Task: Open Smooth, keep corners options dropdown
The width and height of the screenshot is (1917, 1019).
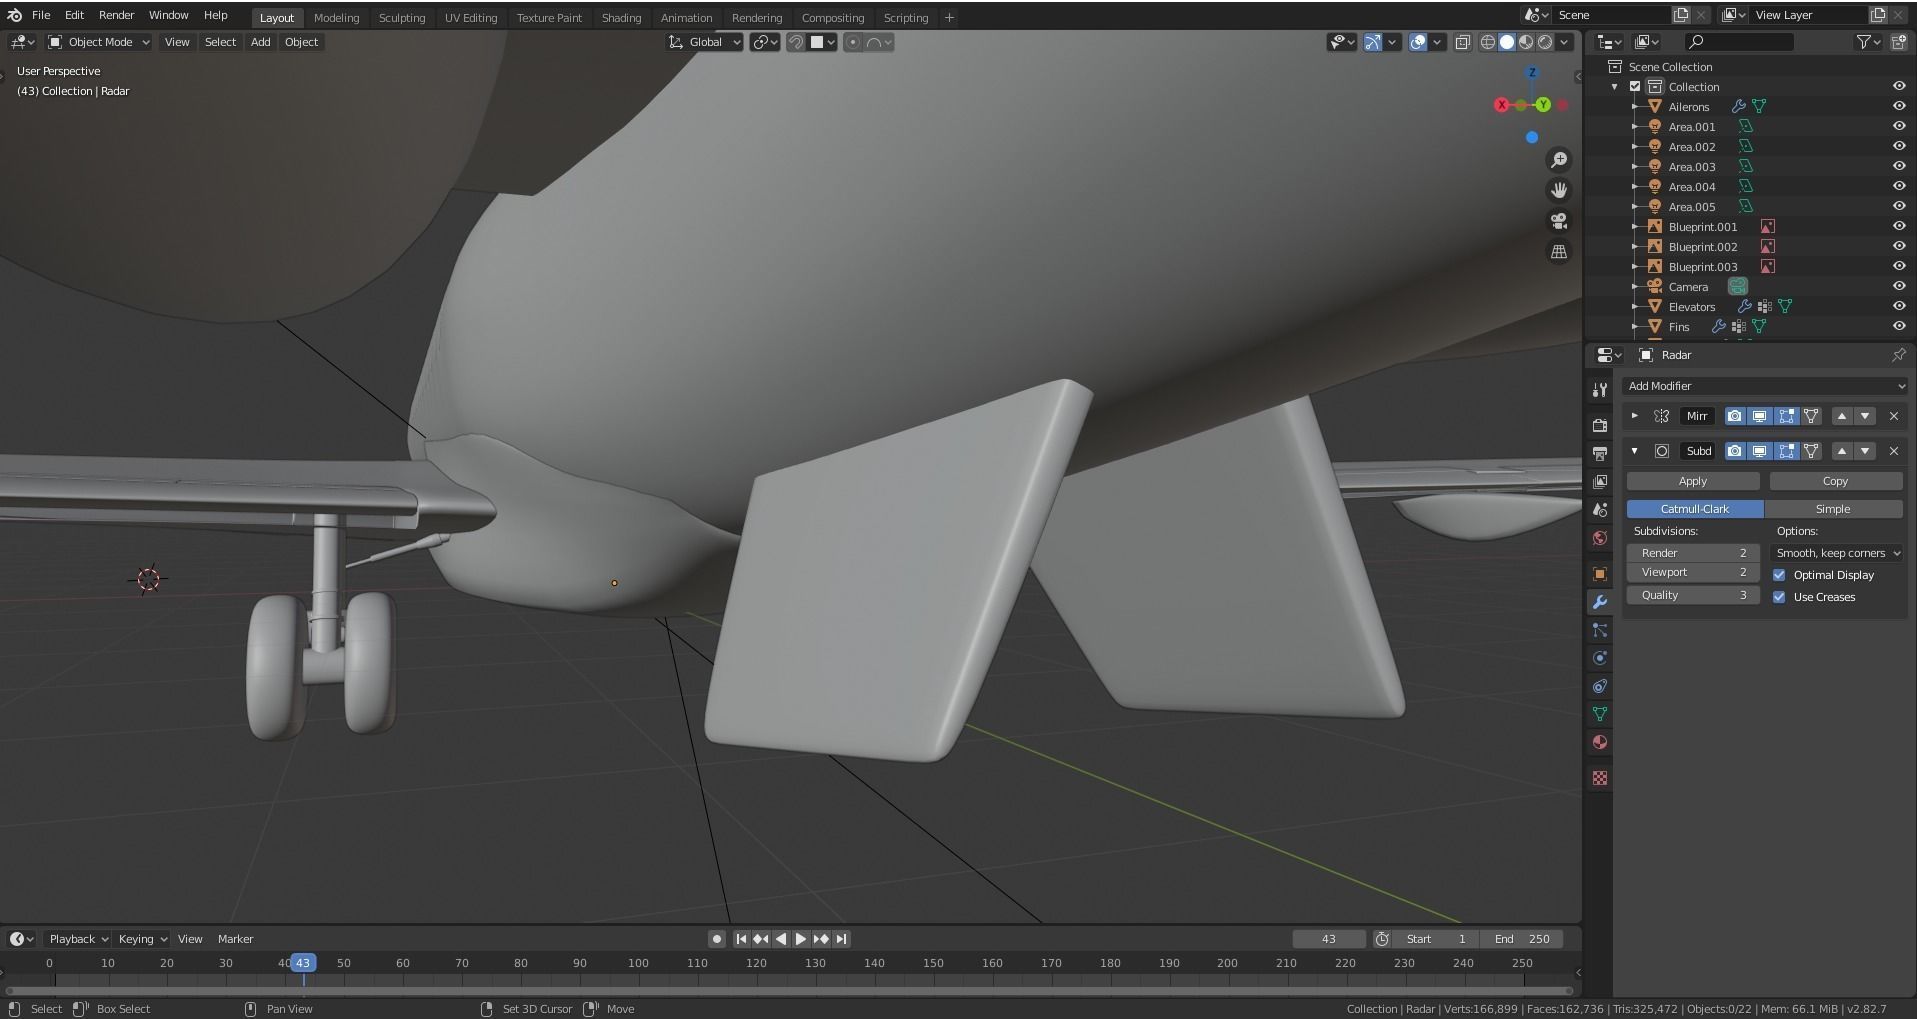Action: (1836, 553)
